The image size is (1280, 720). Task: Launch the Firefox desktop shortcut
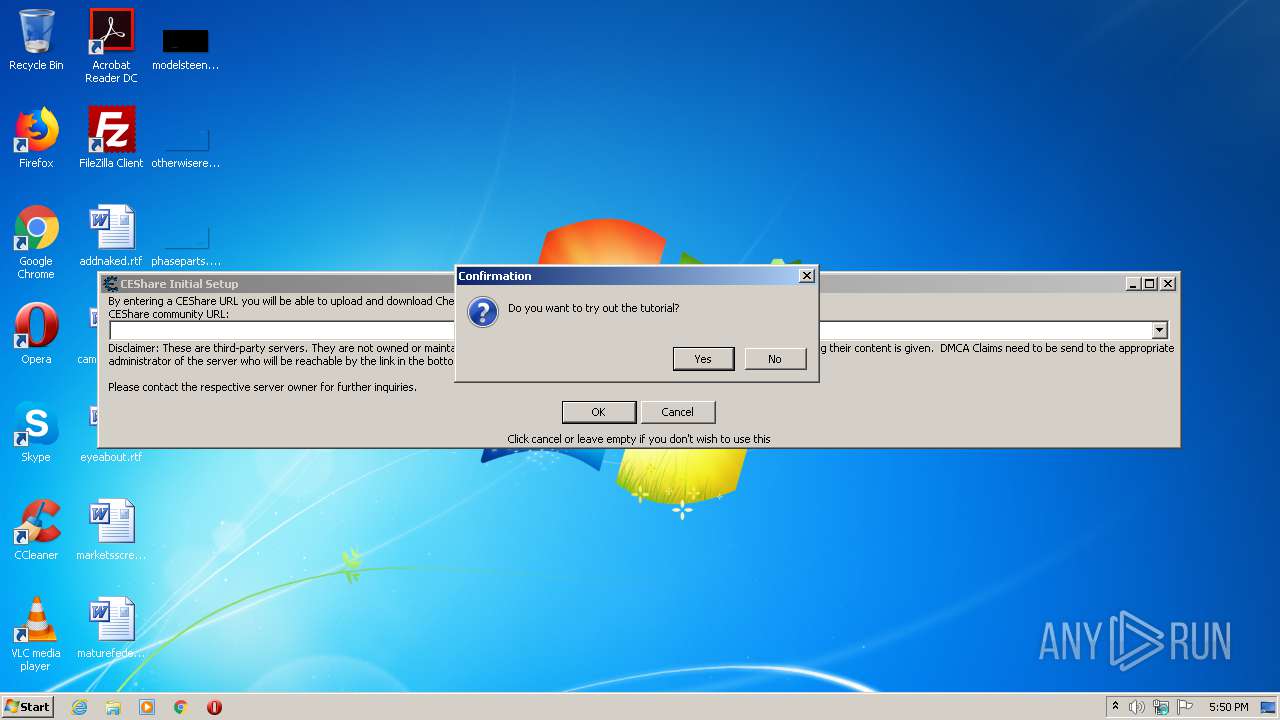(x=36, y=138)
